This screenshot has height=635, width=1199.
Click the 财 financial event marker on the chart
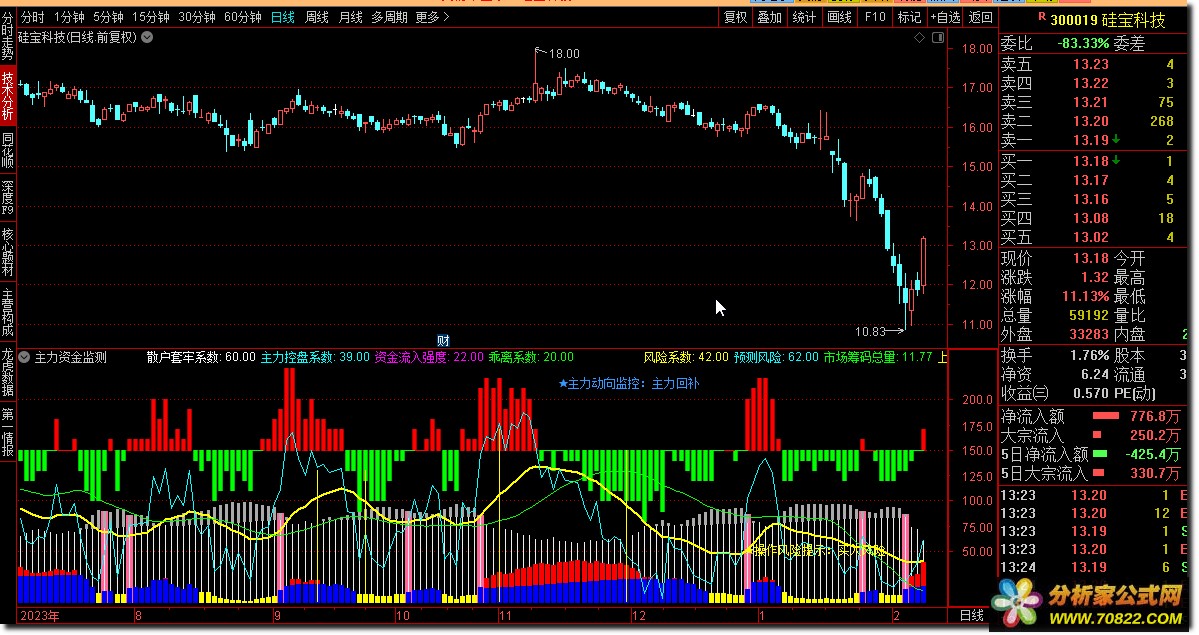[x=443, y=340]
